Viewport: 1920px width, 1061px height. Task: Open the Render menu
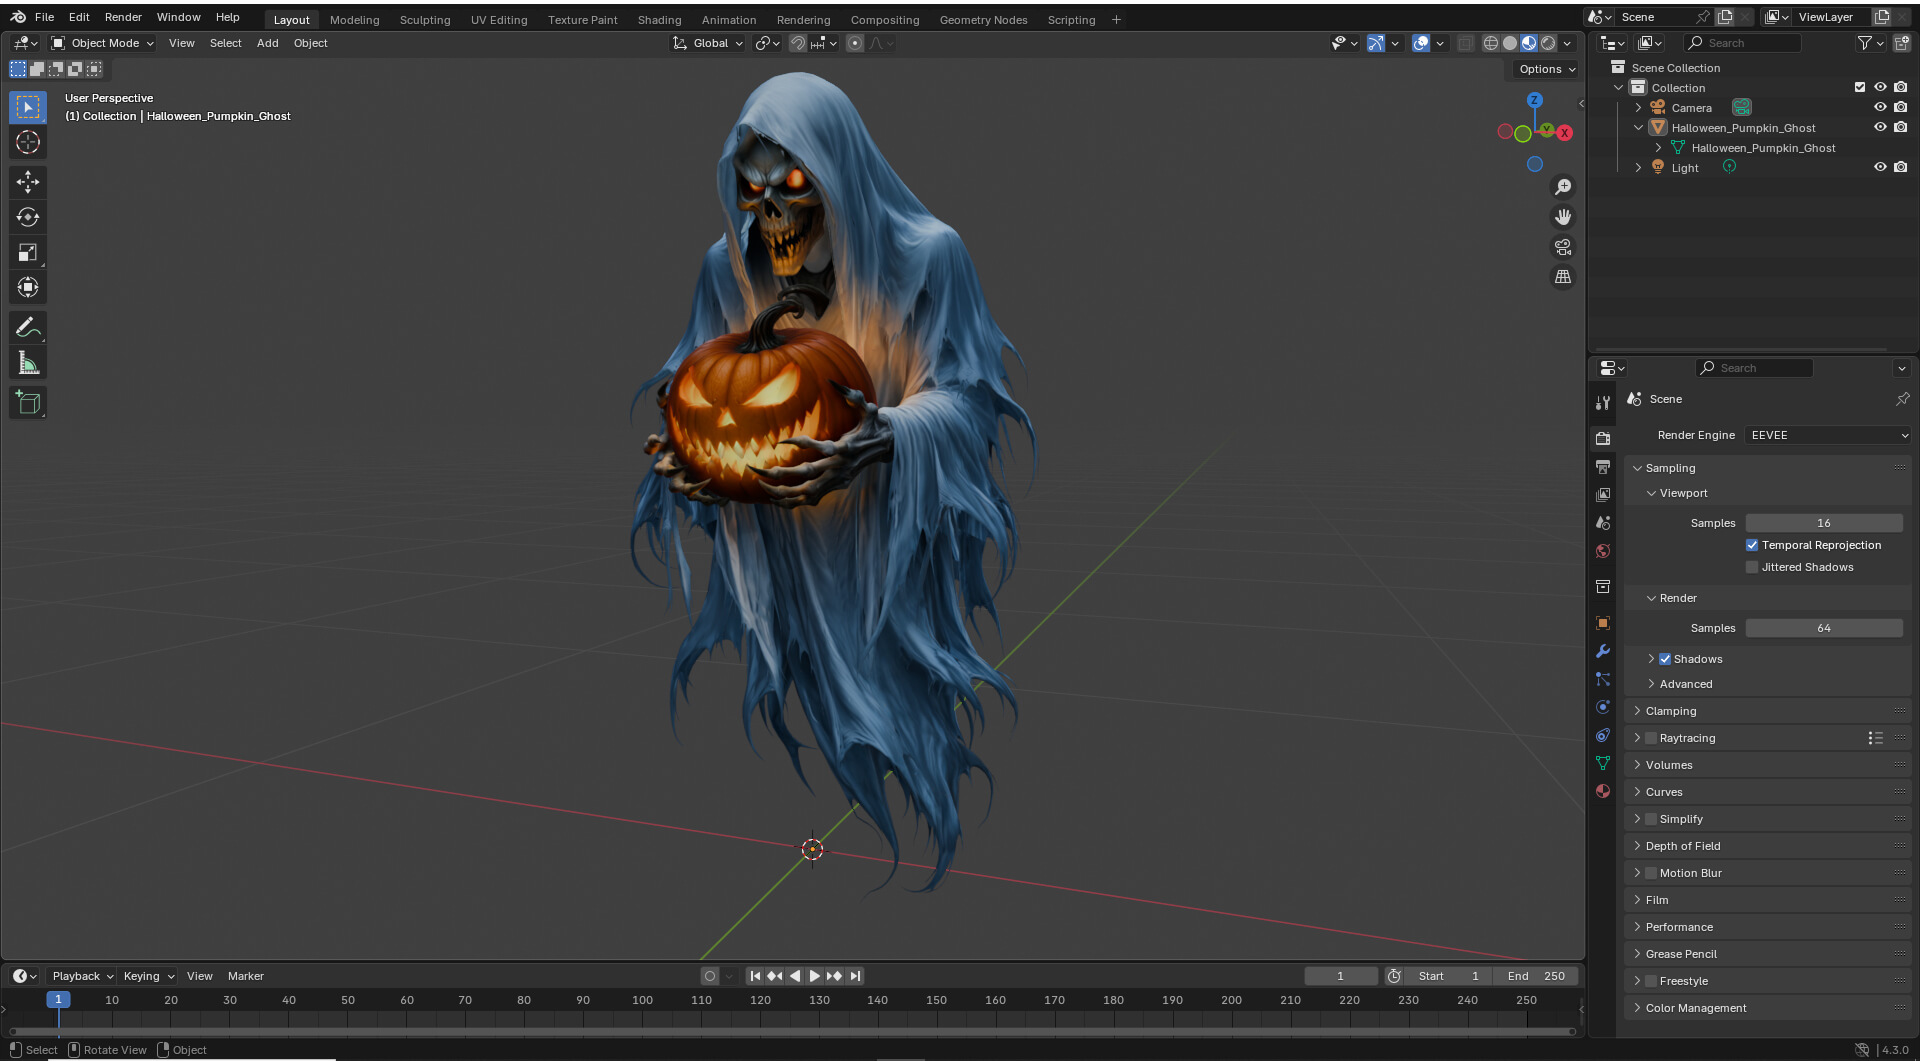[123, 17]
